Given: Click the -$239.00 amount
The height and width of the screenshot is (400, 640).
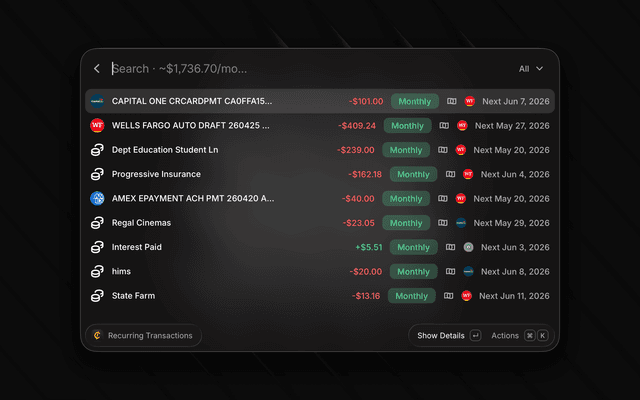Looking at the screenshot, I should (x=356, y=150).
